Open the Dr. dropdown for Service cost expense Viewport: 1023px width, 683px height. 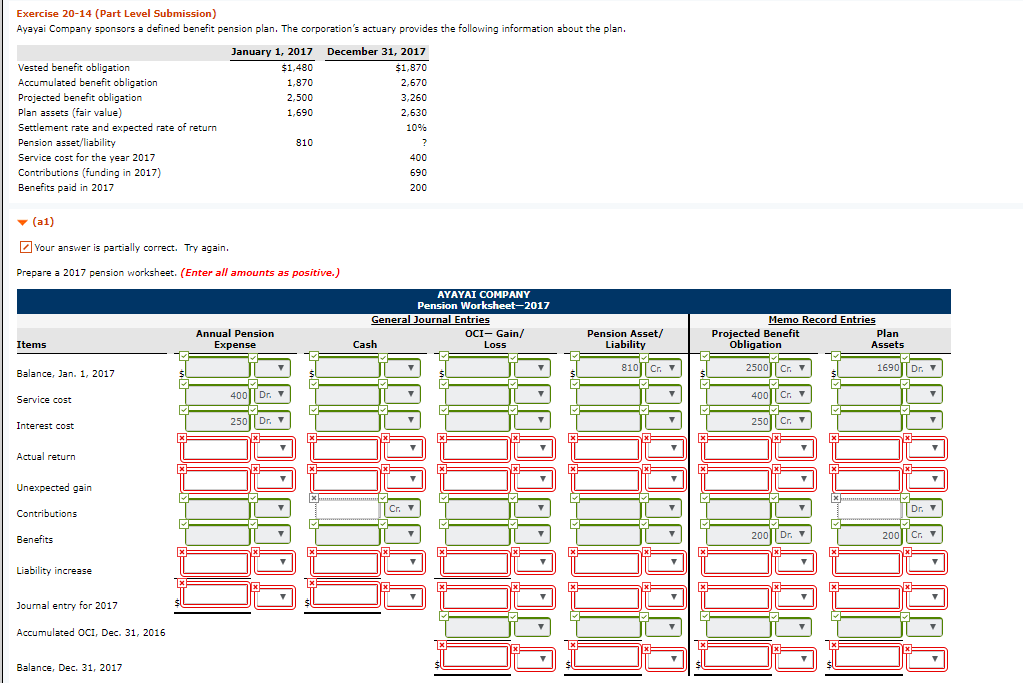coord(270,394)
